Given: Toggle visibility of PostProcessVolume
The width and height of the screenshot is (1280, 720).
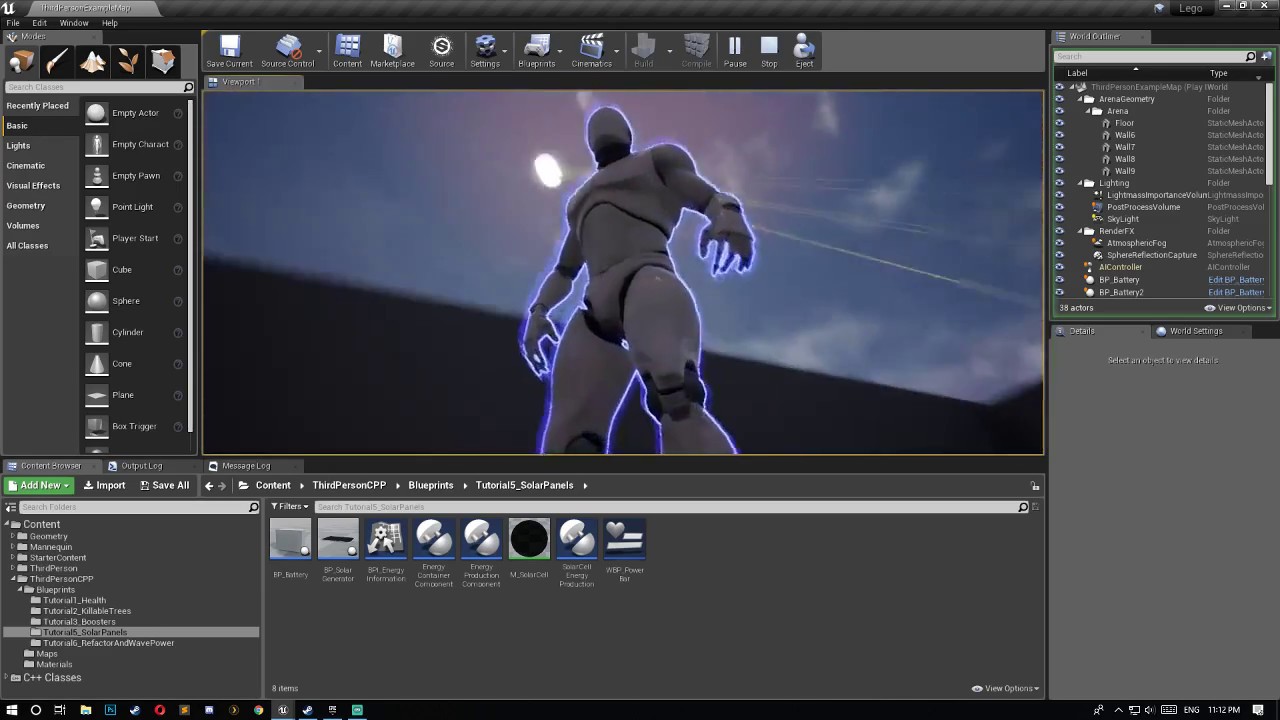Looking at the screenshot, I should pyautogui.click(x=1060, y=207).
